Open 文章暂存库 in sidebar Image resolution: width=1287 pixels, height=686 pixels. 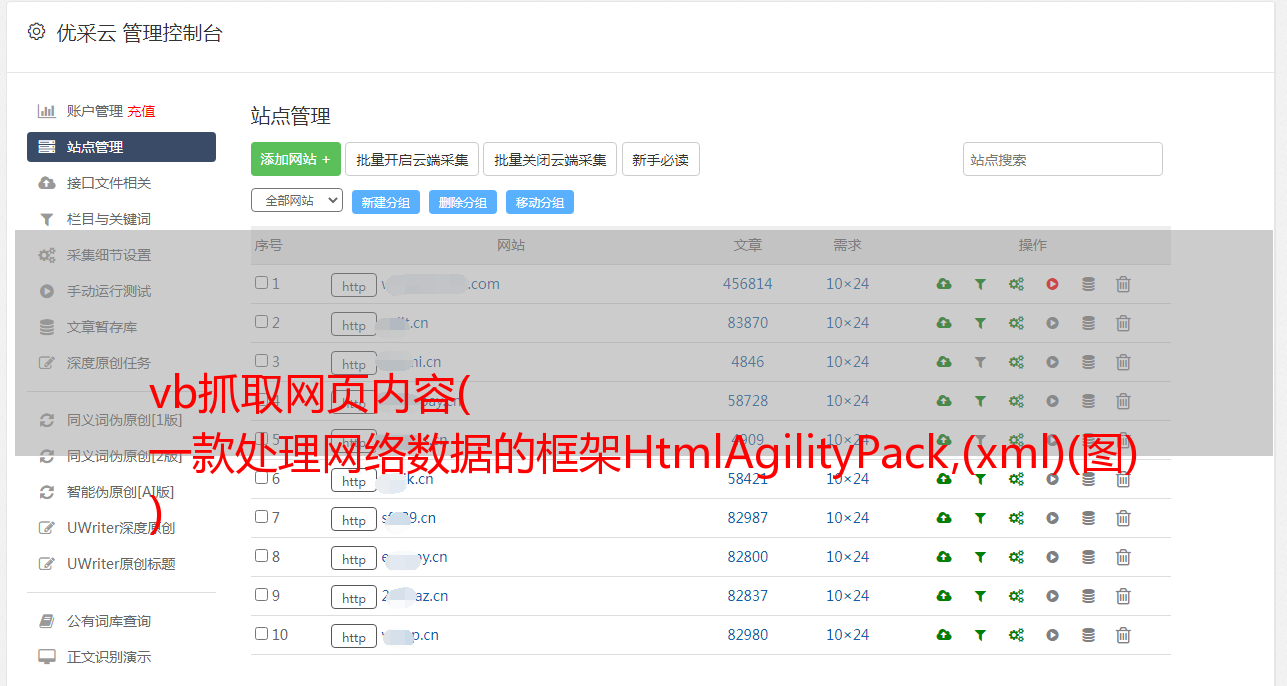click(x=102, y=327)
